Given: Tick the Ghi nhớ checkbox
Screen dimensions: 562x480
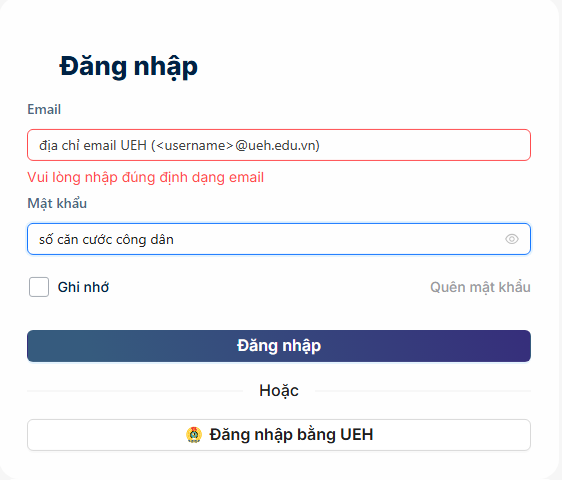Looking at the screenshot, I should [39, 287].
